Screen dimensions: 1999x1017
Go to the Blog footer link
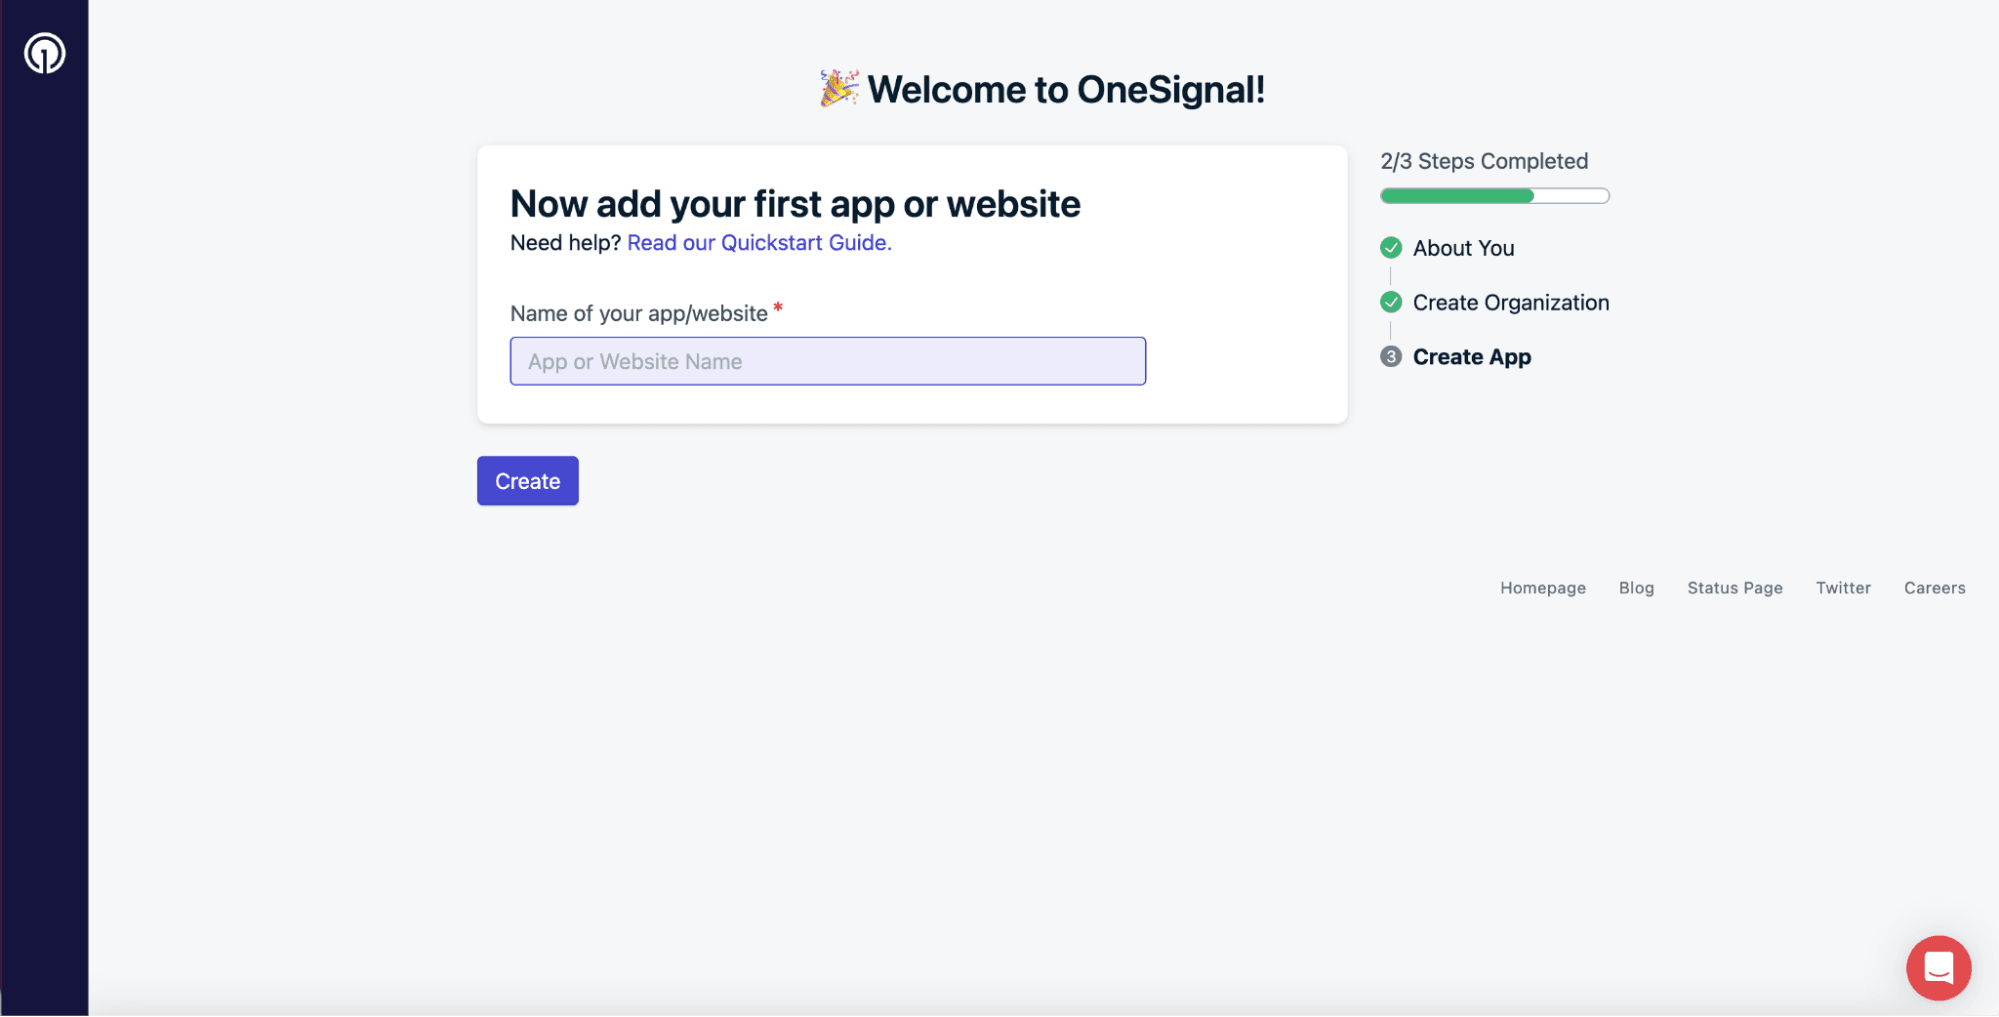1636,588
